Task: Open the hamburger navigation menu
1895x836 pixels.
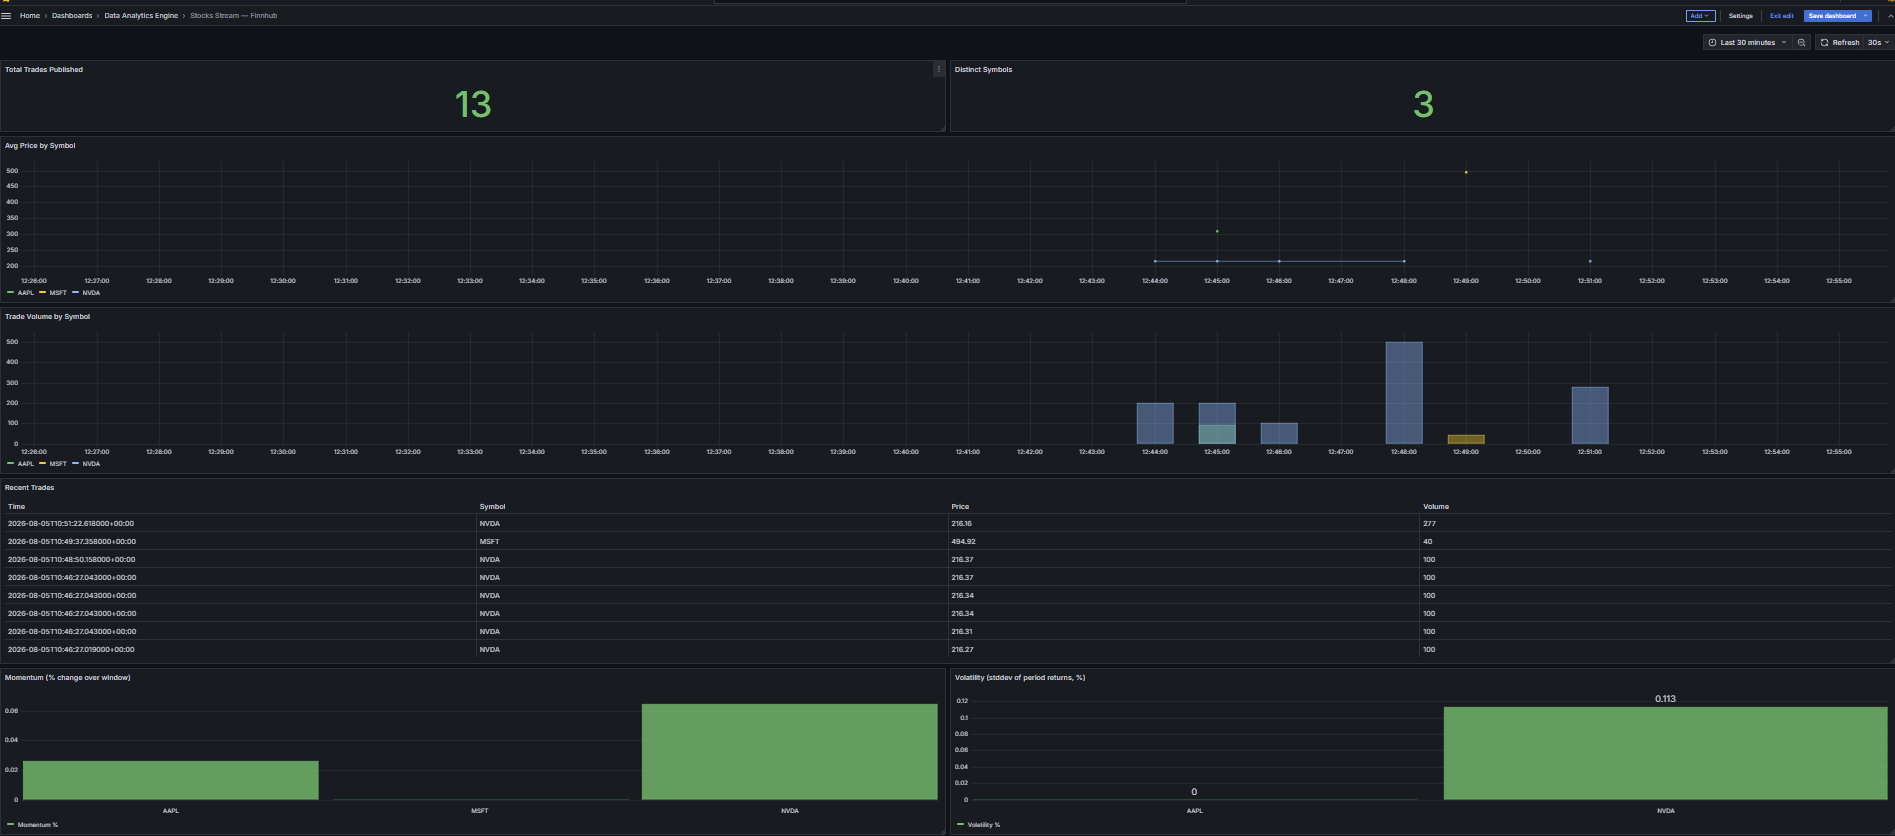Action: click(6, 16)
